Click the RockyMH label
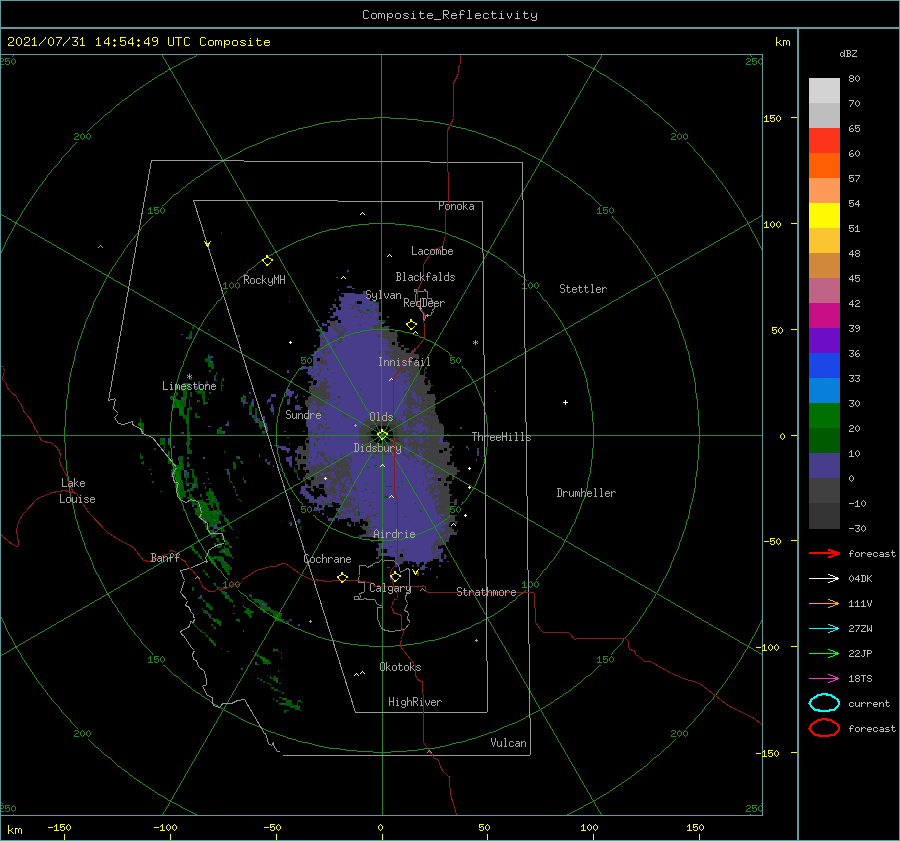The image size is (900, 841). click(264, 280)
